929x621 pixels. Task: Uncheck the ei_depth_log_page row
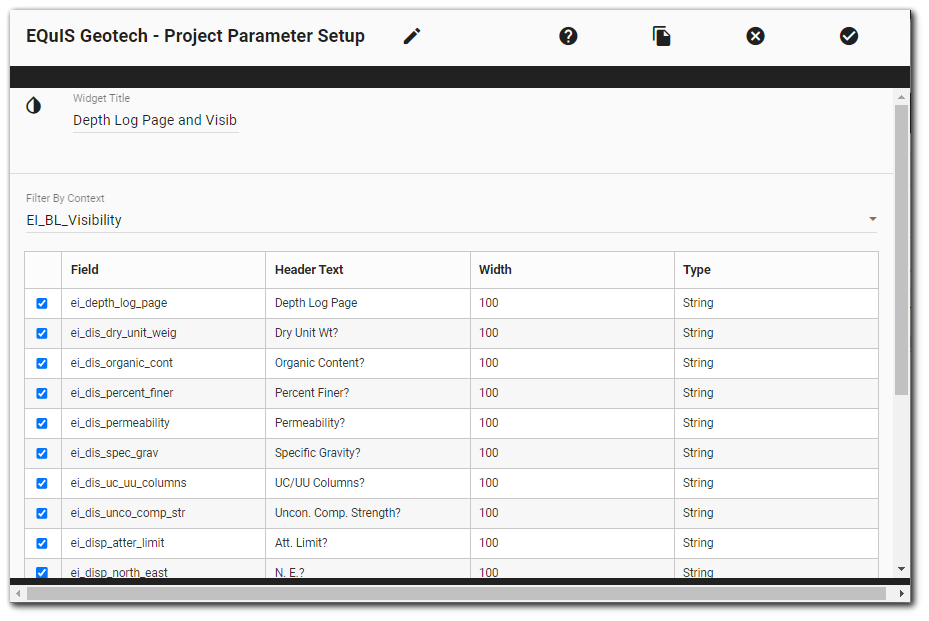point(41,303)
